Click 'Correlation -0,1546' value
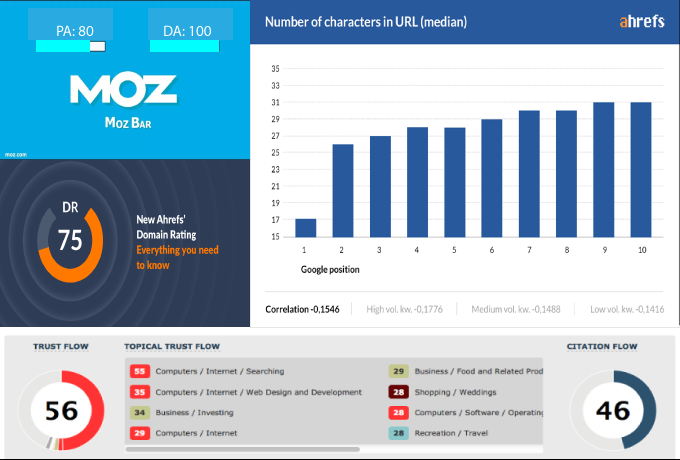The height and width of the screenshot is (460, 680). 302,309
